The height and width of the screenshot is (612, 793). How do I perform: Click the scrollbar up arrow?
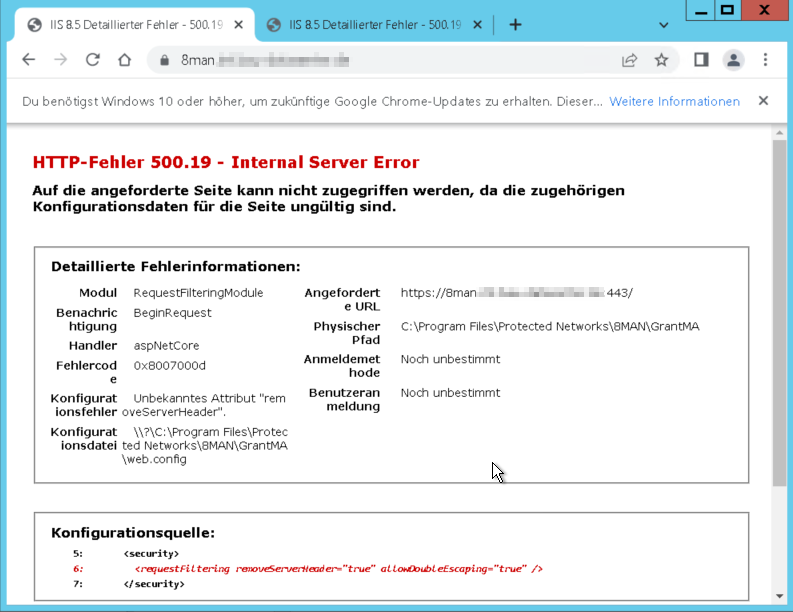(779, 133)
